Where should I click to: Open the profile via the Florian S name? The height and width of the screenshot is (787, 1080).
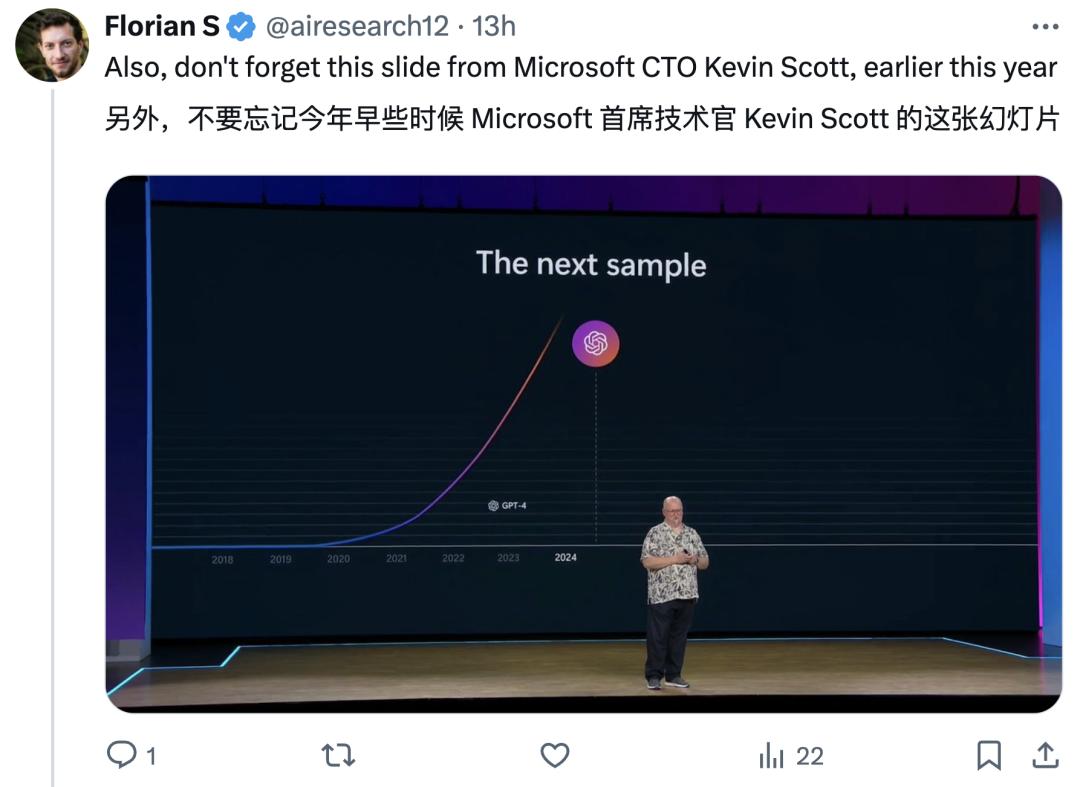pyautogui.click(x=160, y=26)
